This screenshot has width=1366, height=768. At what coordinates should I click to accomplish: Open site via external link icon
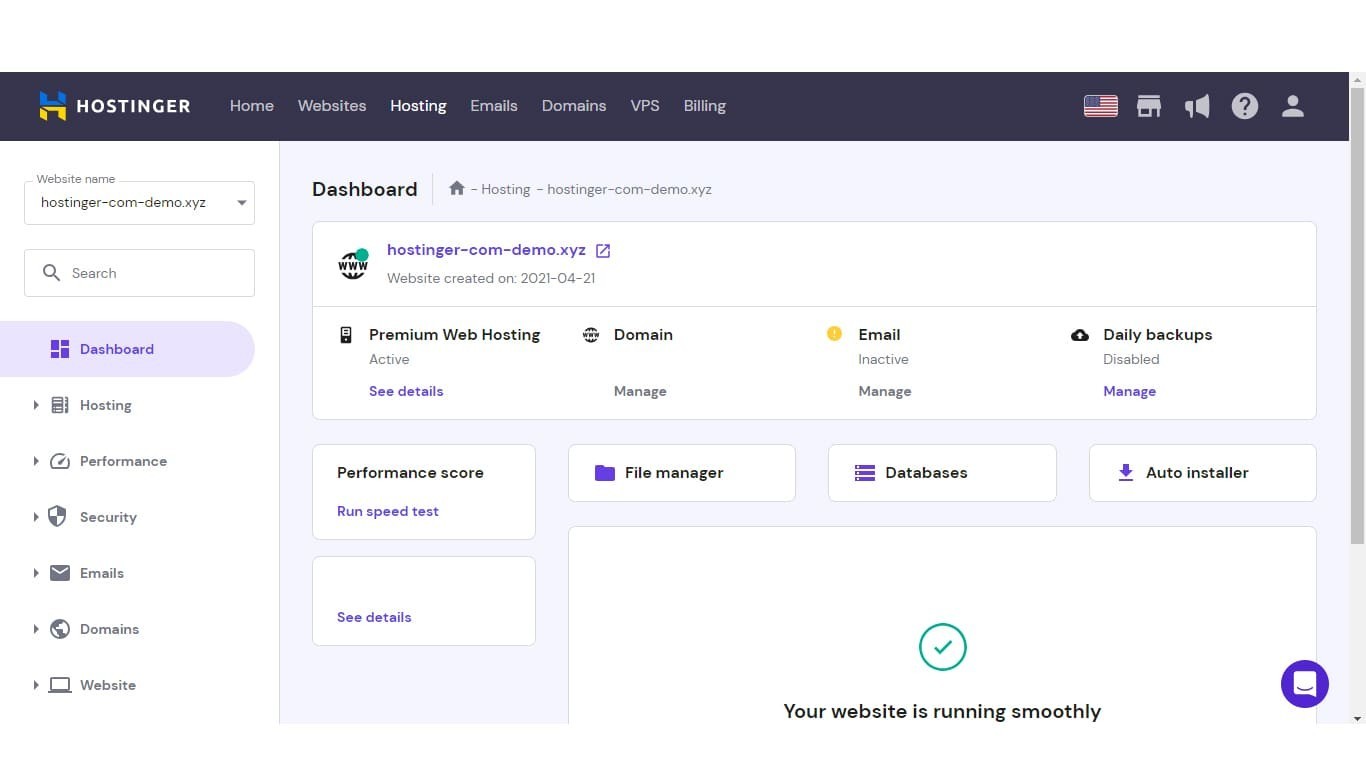click(603, 251)
